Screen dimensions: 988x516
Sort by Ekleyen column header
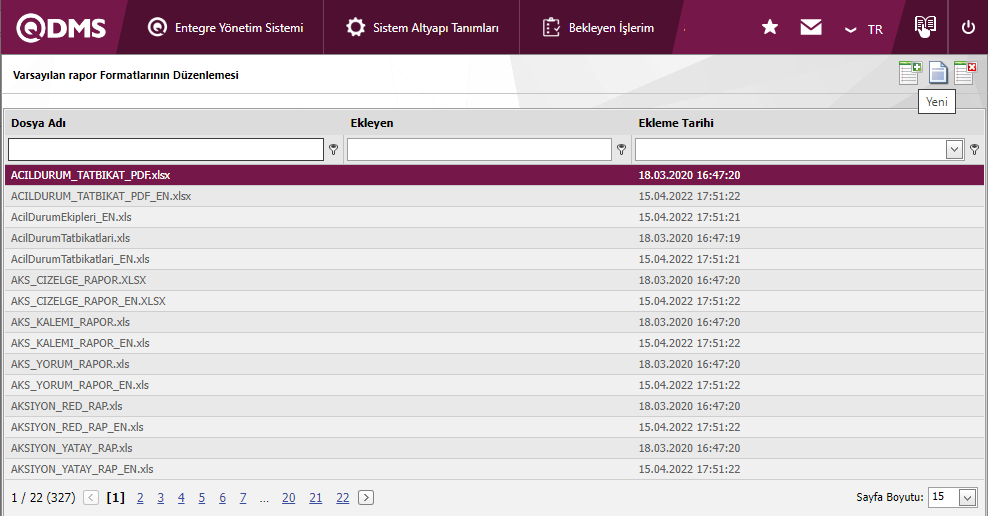[x=372, y=123]
